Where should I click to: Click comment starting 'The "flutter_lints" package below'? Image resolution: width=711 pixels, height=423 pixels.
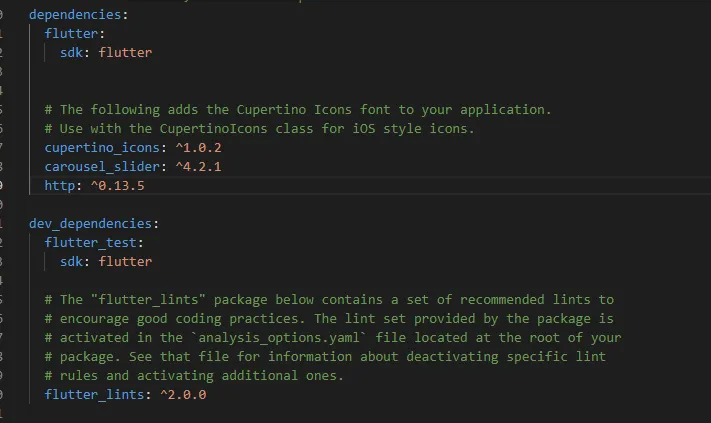point(329,299)
